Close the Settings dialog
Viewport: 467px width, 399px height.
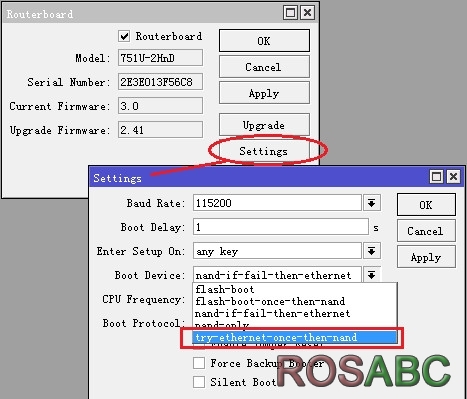453,176
